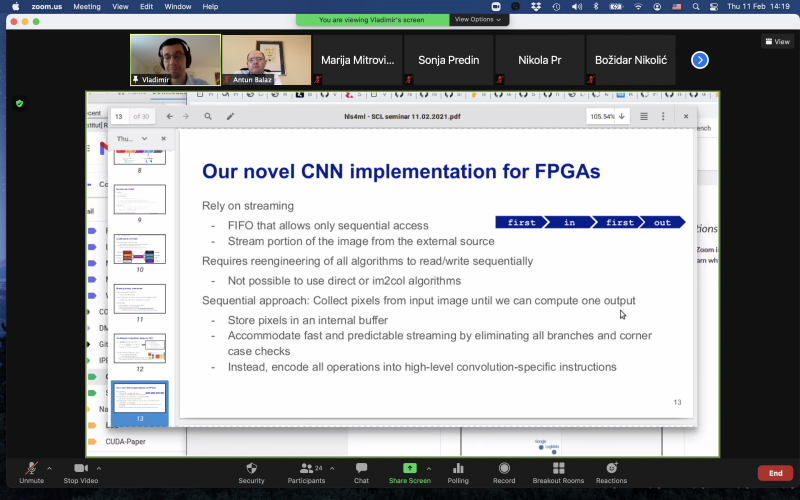Expand audio options arrow next to Unmute
The height and width of the screenshot is (500, 800).
coord(49,467)
